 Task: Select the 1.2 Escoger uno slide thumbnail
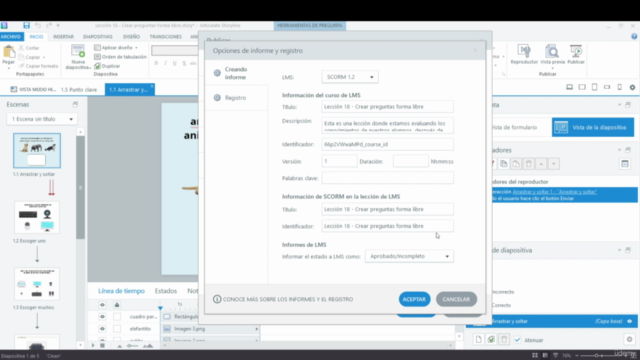[x=37, y=218]
